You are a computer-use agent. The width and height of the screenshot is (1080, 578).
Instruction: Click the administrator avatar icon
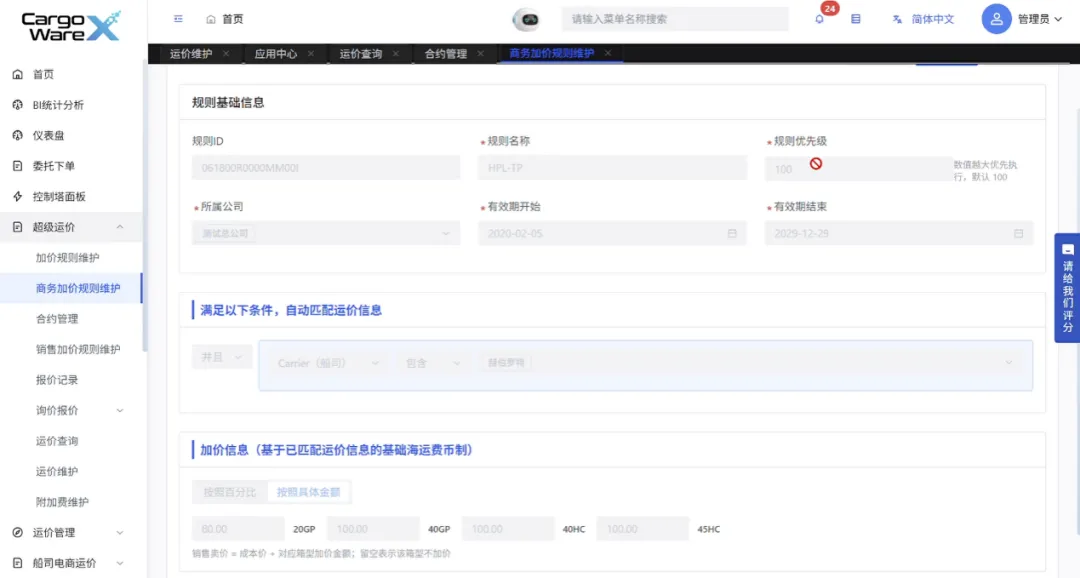click(x=996, y=19)
